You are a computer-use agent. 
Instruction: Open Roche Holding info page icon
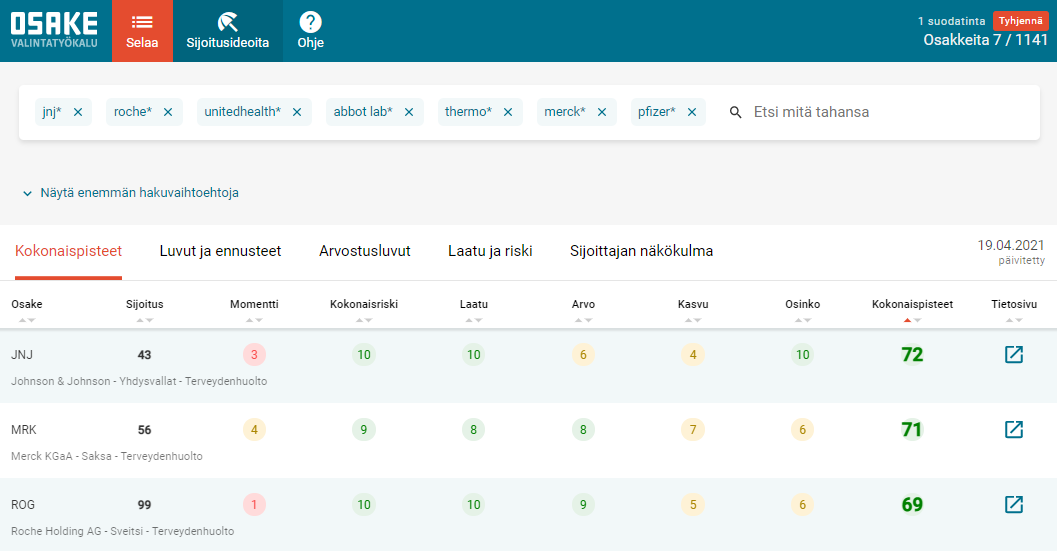tap(1013, 504)
